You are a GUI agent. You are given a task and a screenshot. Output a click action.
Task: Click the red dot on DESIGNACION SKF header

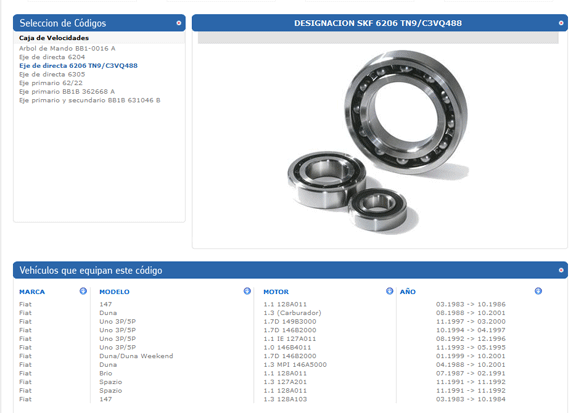[561, 23]
